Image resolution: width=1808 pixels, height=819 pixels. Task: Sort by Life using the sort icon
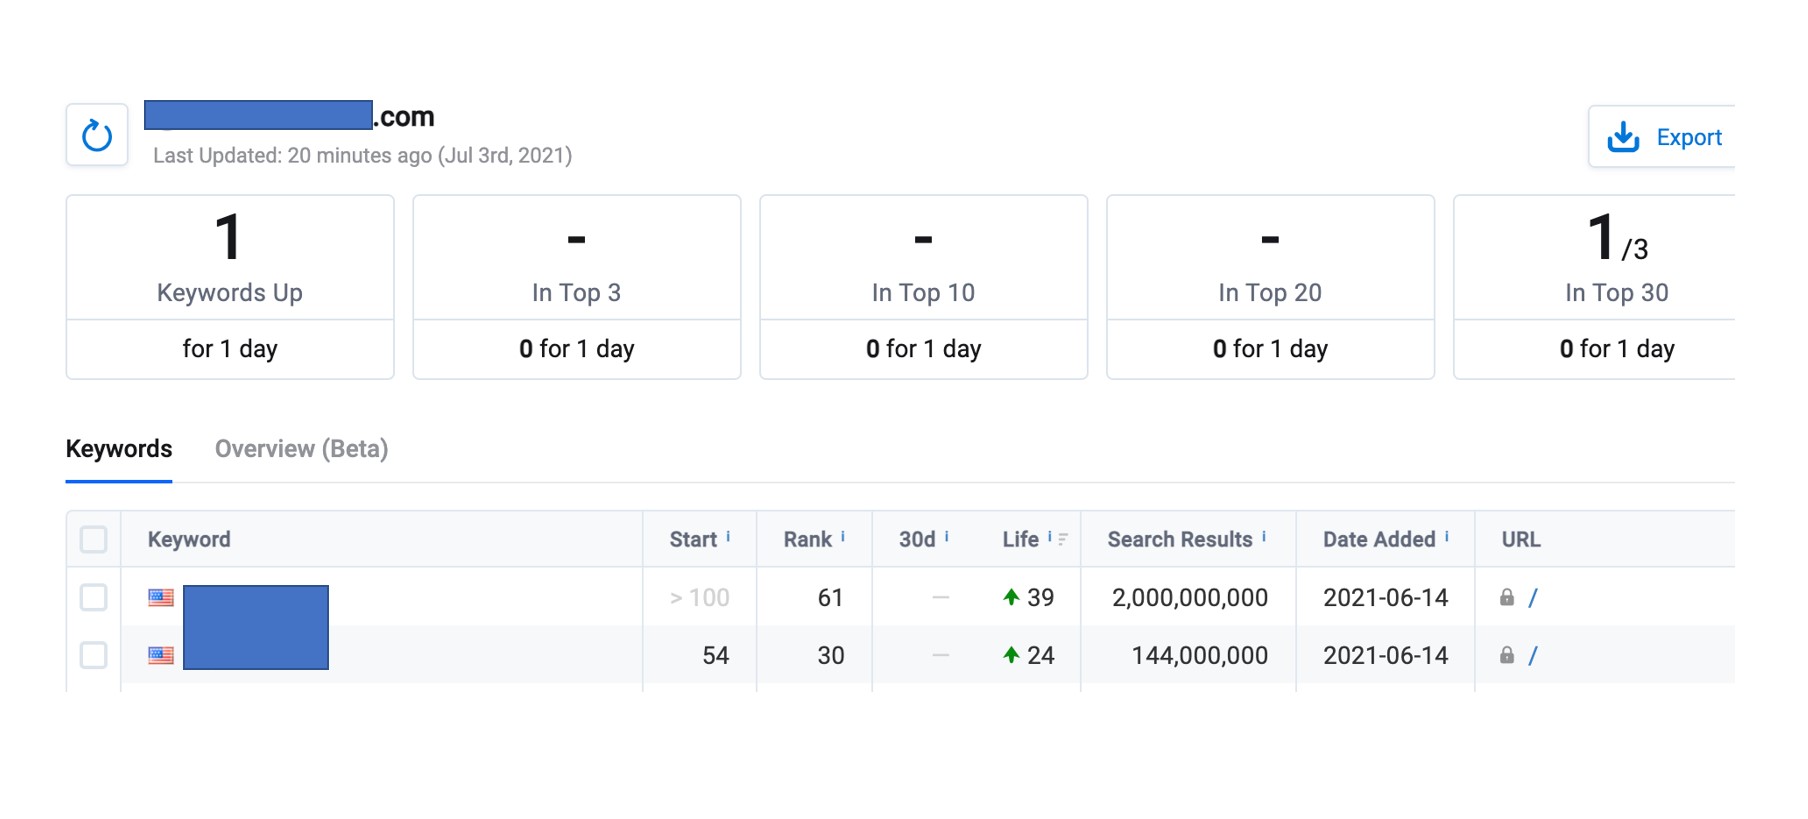click(x=1063, y=539)
